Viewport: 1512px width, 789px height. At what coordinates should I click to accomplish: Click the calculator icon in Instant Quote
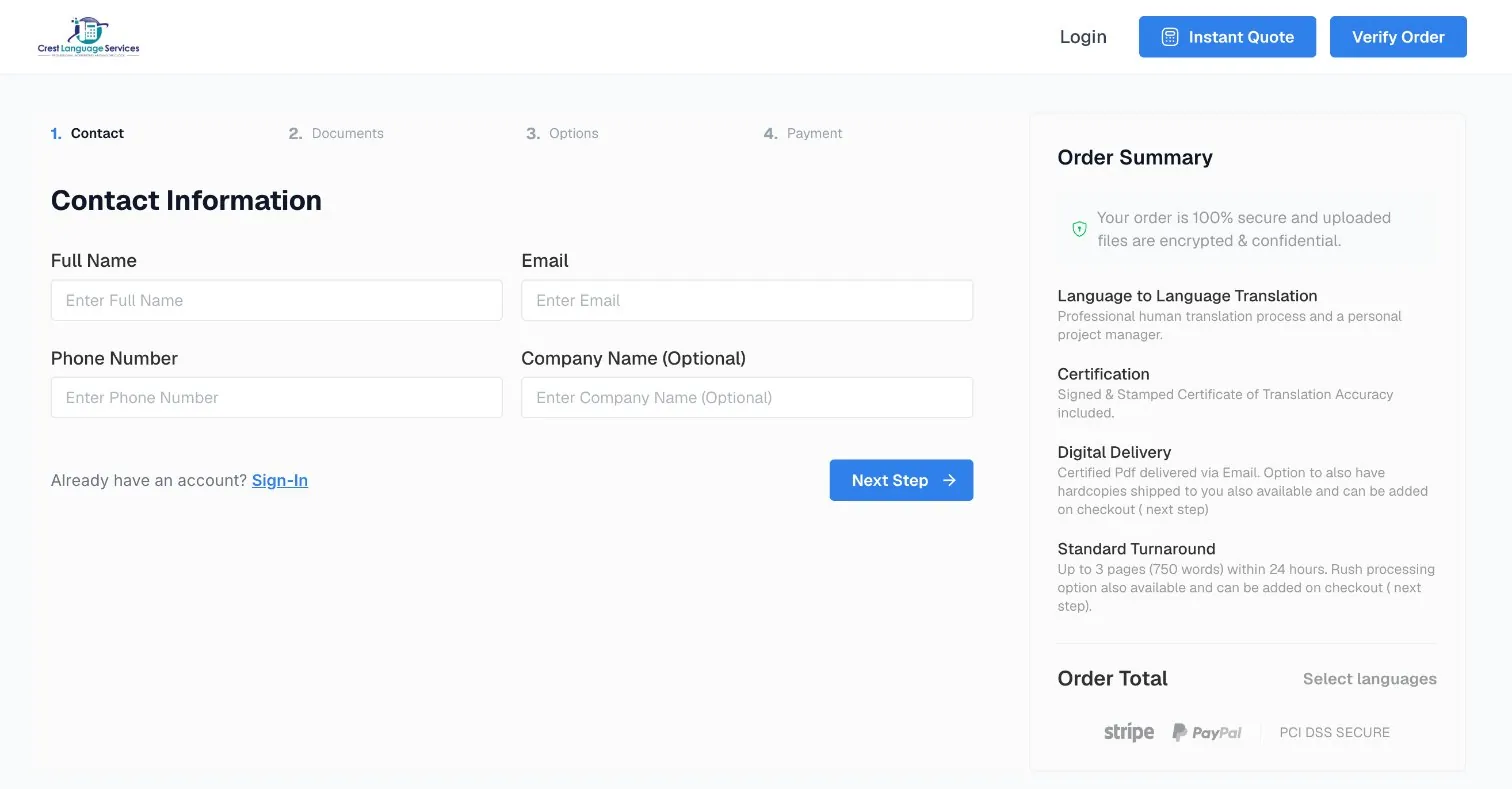(1169, 37)
